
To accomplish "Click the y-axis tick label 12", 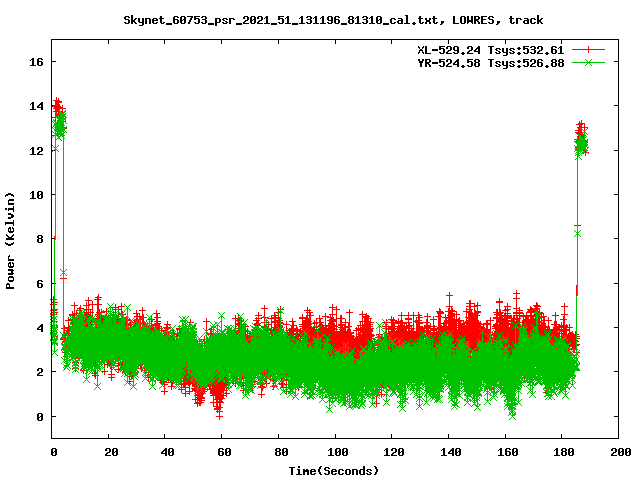I will click(36, 151).
